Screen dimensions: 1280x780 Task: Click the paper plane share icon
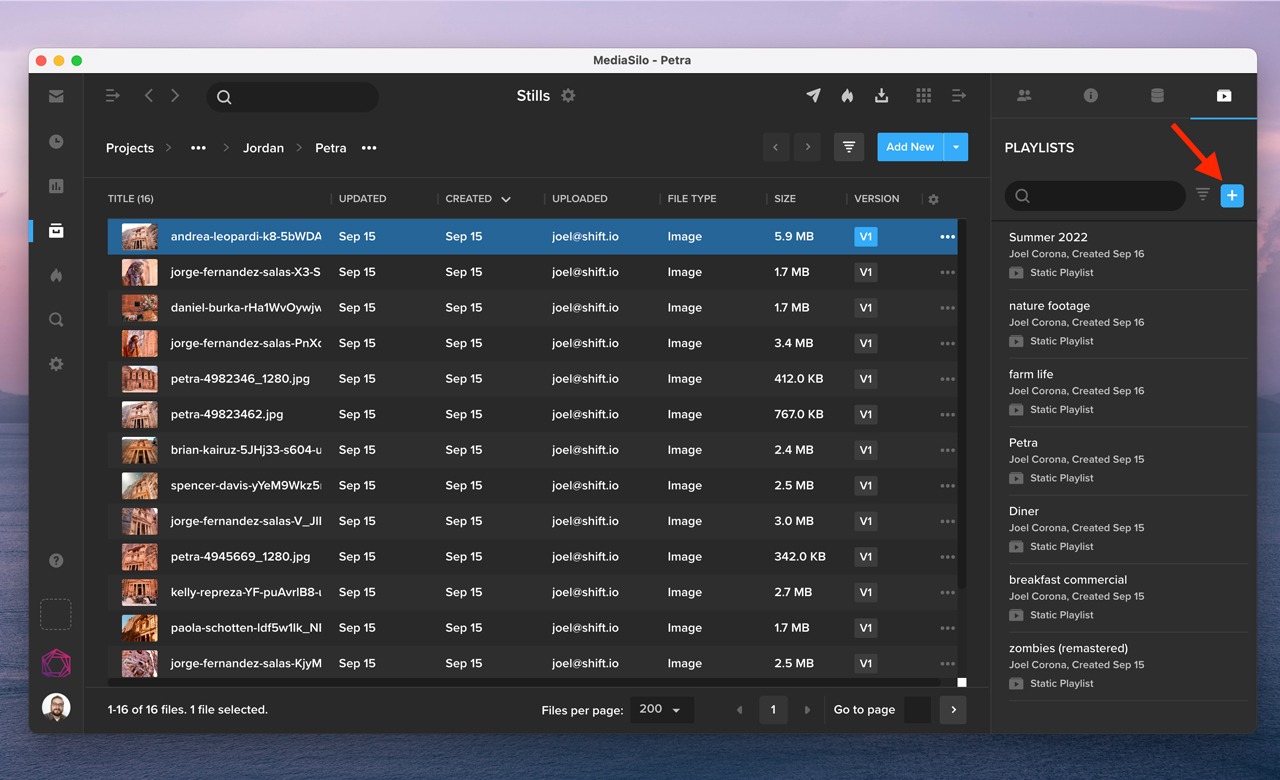(x=813, y=96)
